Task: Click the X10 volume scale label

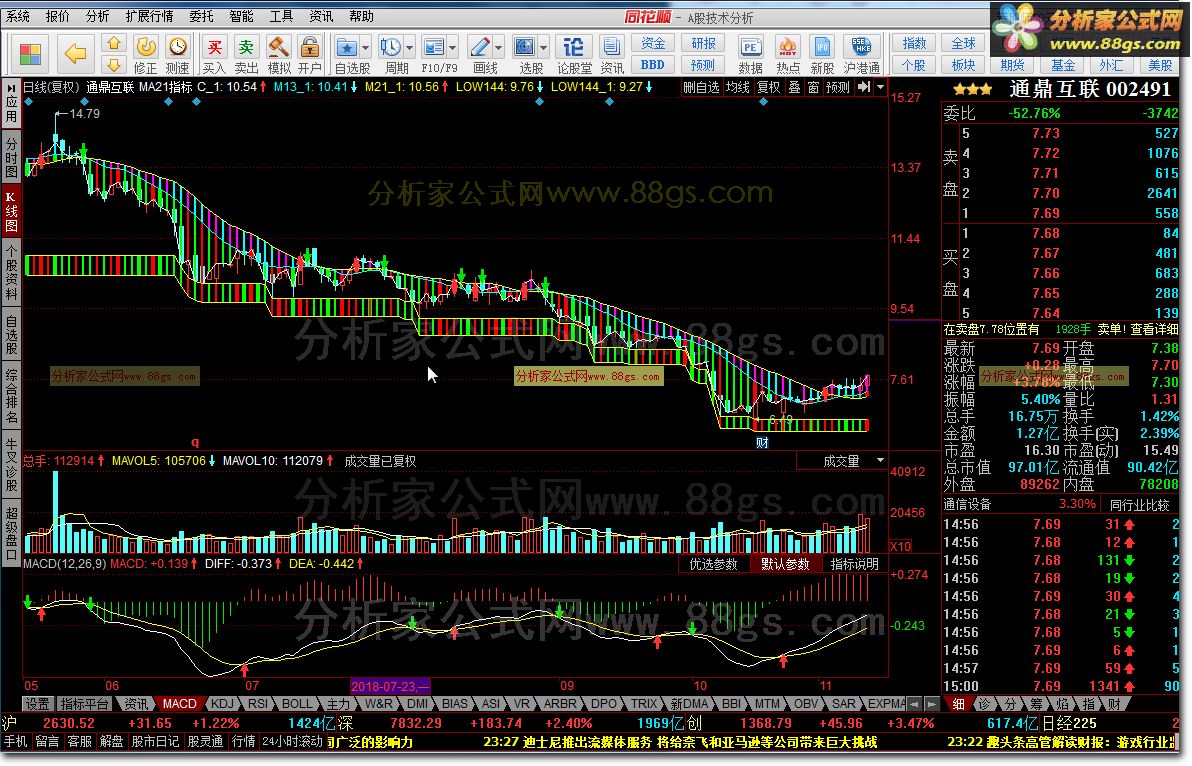Action: pyautogui.click(x=900, y=546)
